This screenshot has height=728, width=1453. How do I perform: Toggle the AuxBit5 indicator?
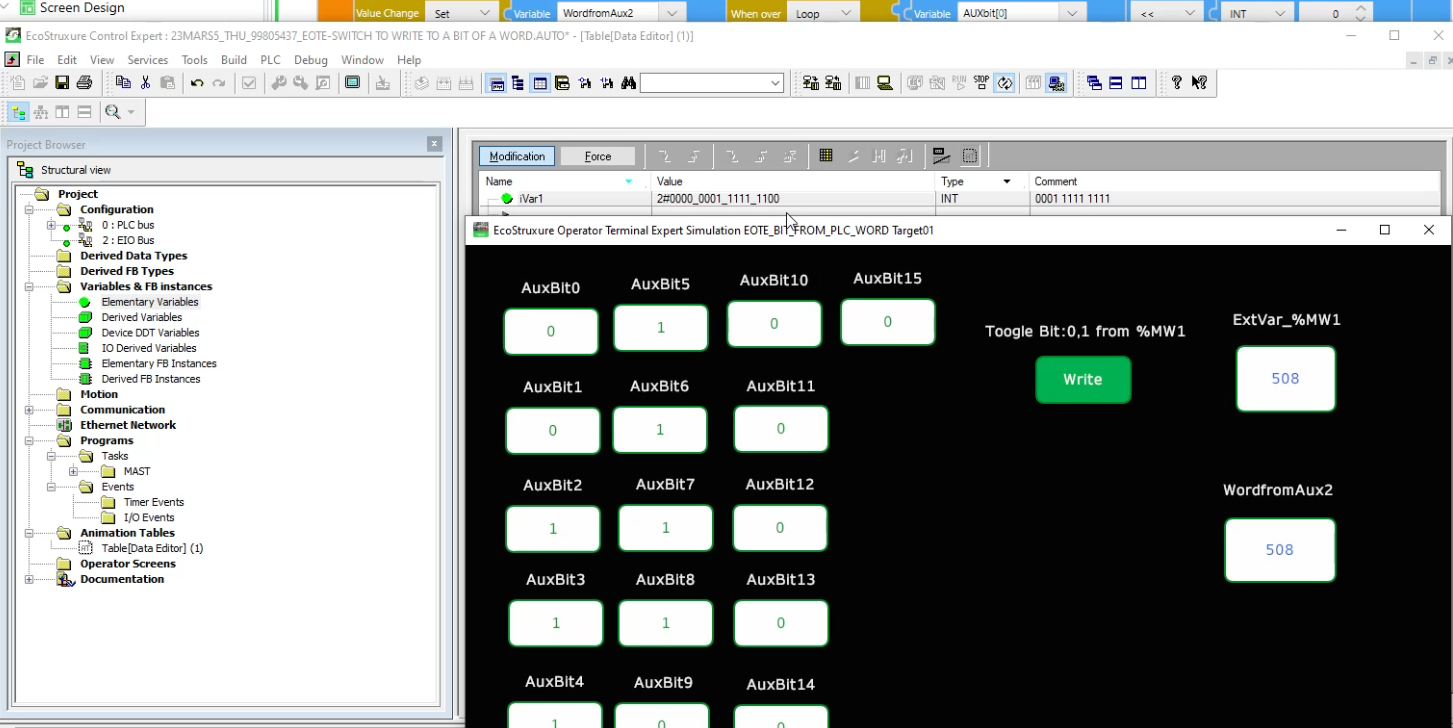(x=661, y=328)
